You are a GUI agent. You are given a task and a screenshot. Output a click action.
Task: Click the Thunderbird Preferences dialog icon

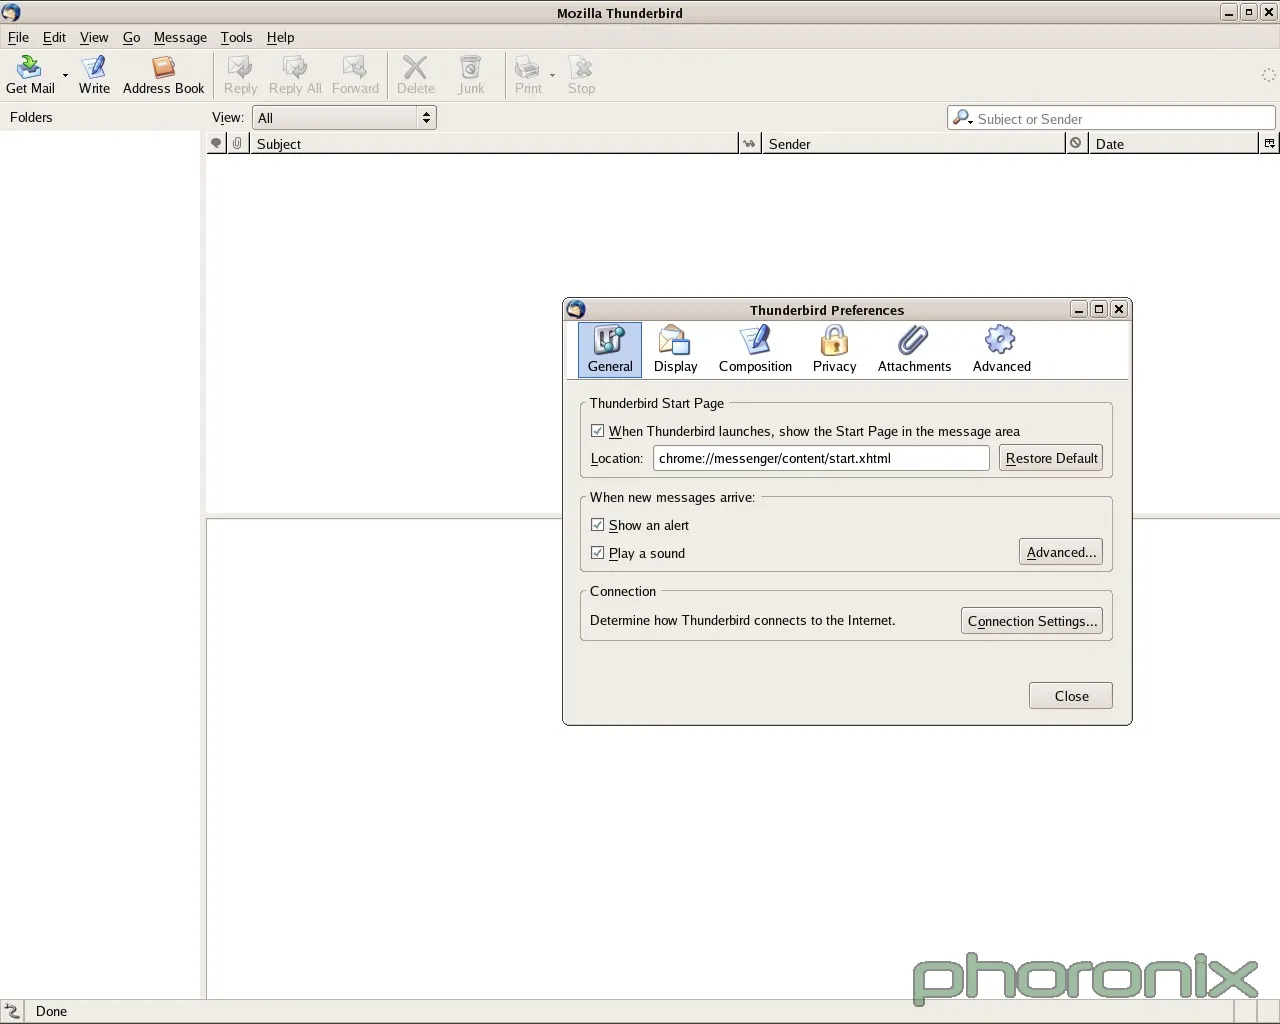576,309
